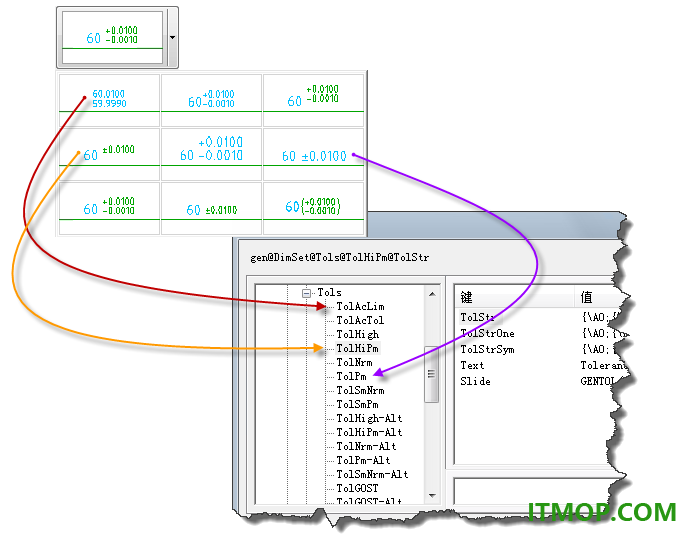Click the path text gen@DimSet@Tols@TolHiPm@TolStr
The image size is (686, 535).
click(340, 258)
